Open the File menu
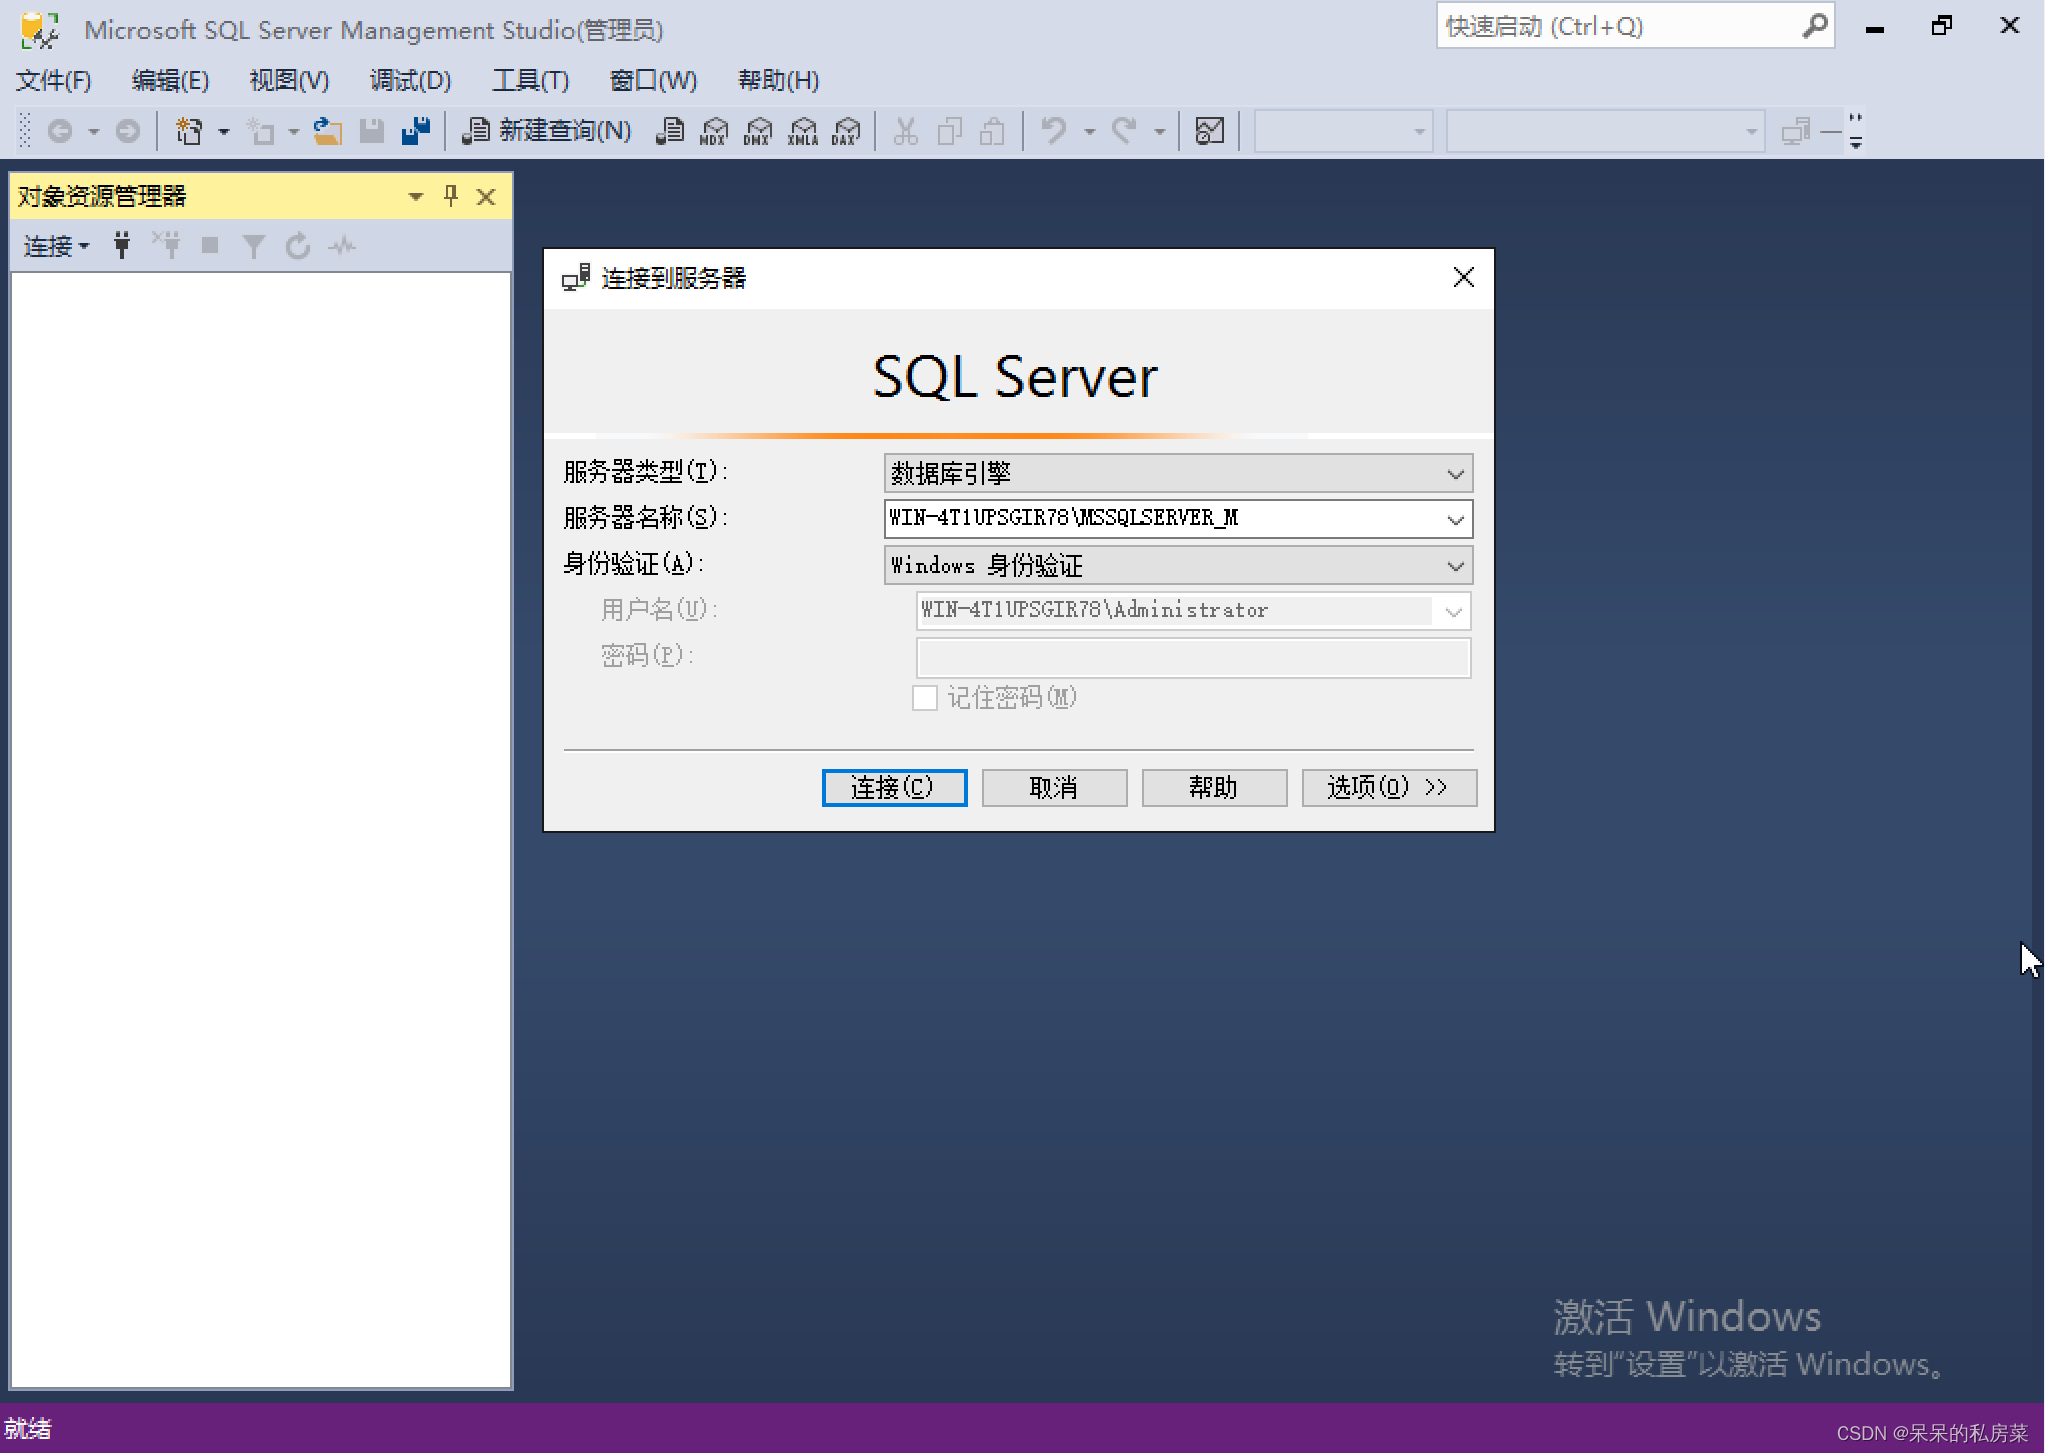The width and height of the screenshot is (2045, 1453). pos(54,80)
